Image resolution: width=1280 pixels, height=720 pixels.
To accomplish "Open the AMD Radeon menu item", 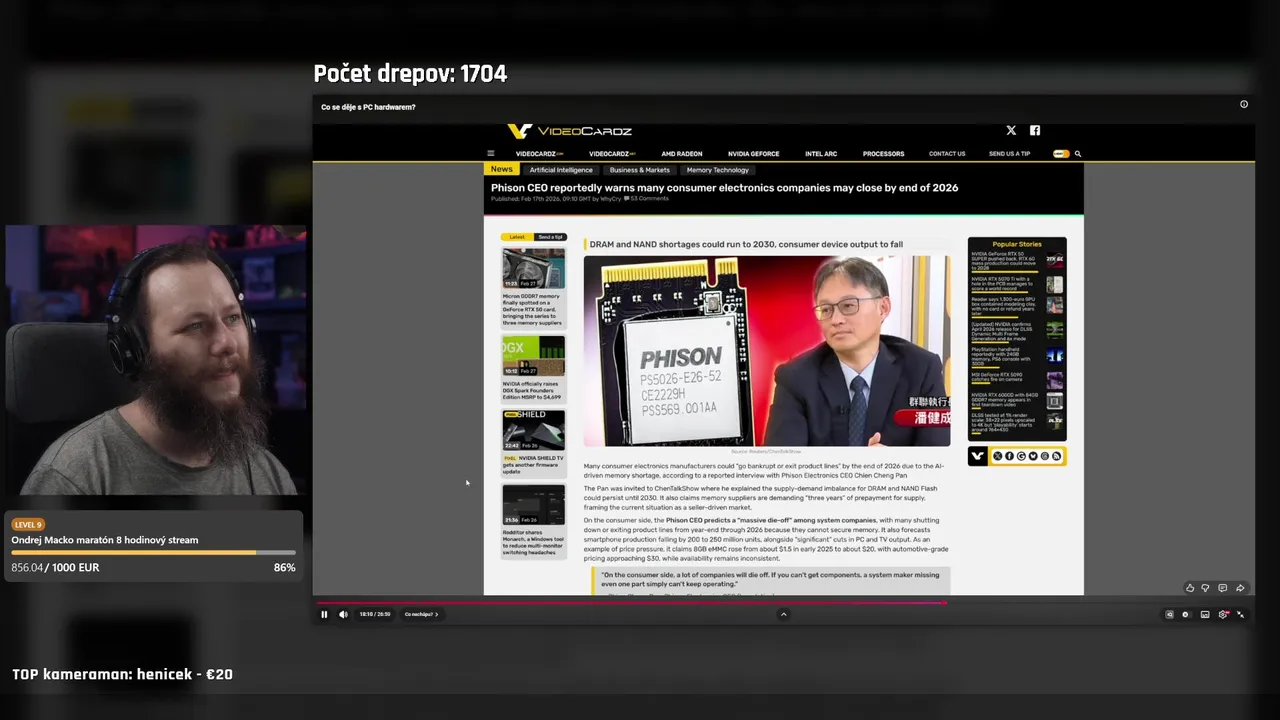I will coord(681,154).
